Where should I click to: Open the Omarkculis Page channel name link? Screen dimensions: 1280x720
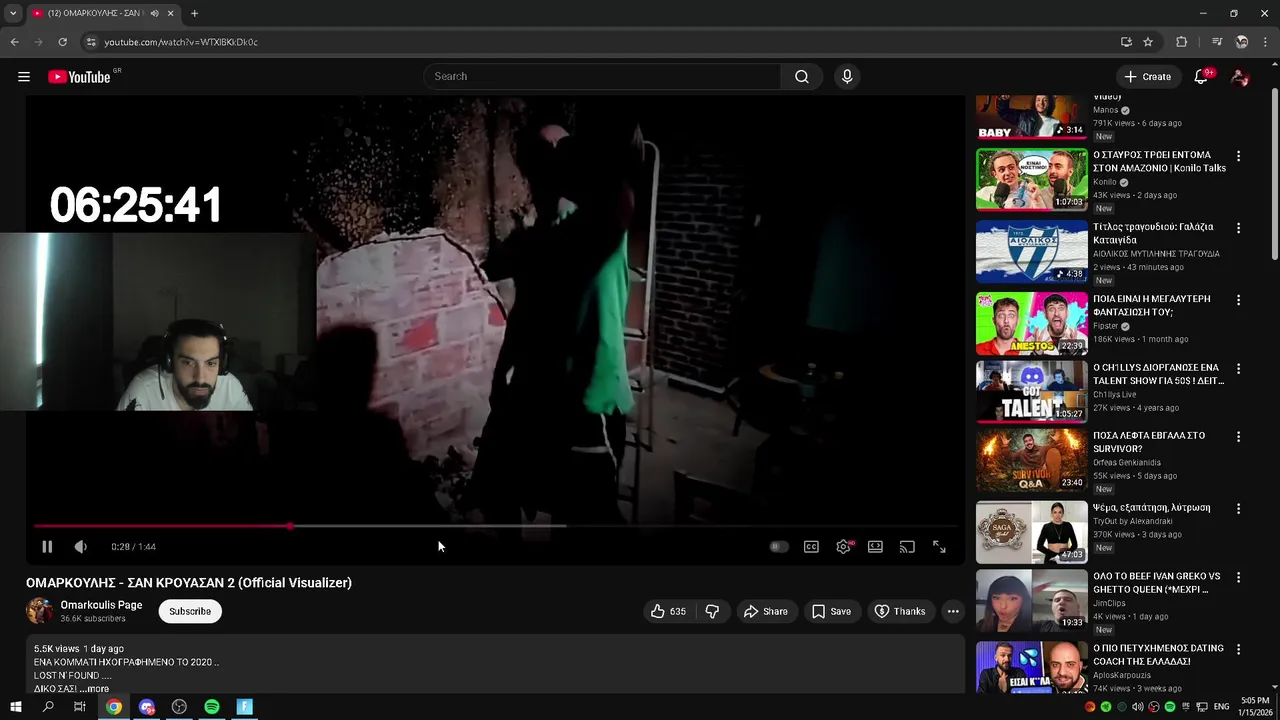click(101, 605)
